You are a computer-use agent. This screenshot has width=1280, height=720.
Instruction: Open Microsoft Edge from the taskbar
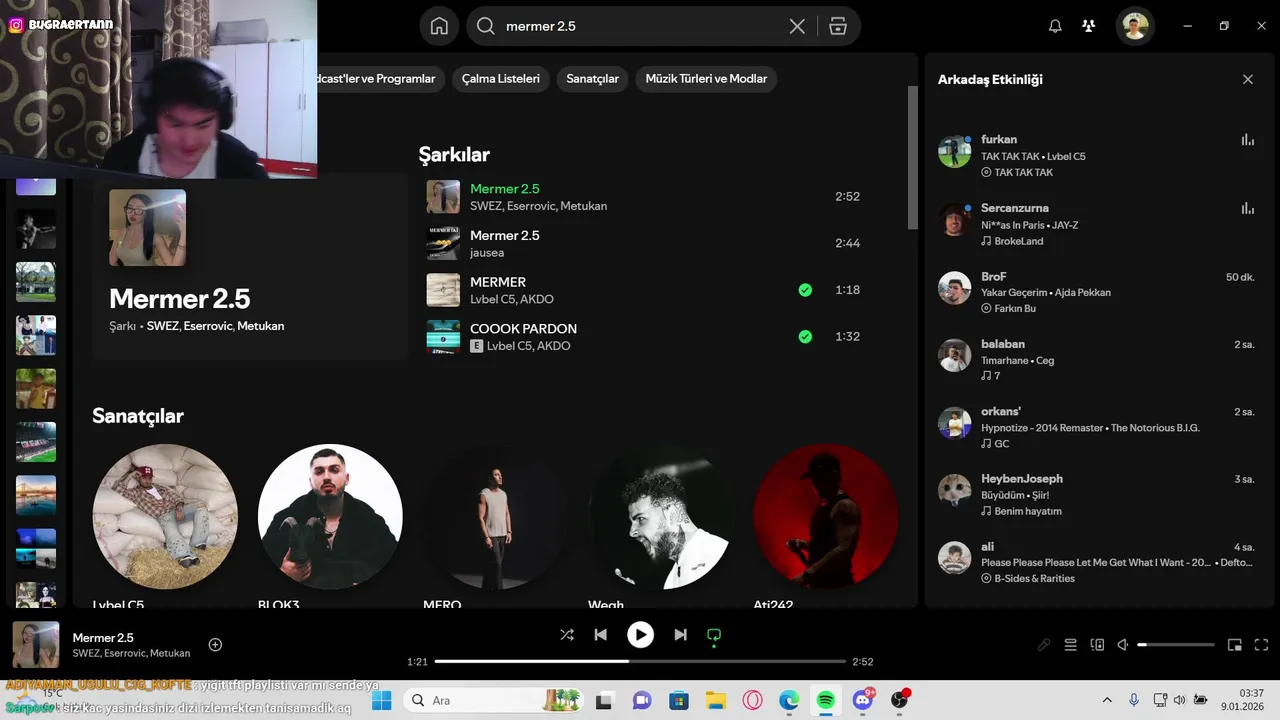click(789, 700)
